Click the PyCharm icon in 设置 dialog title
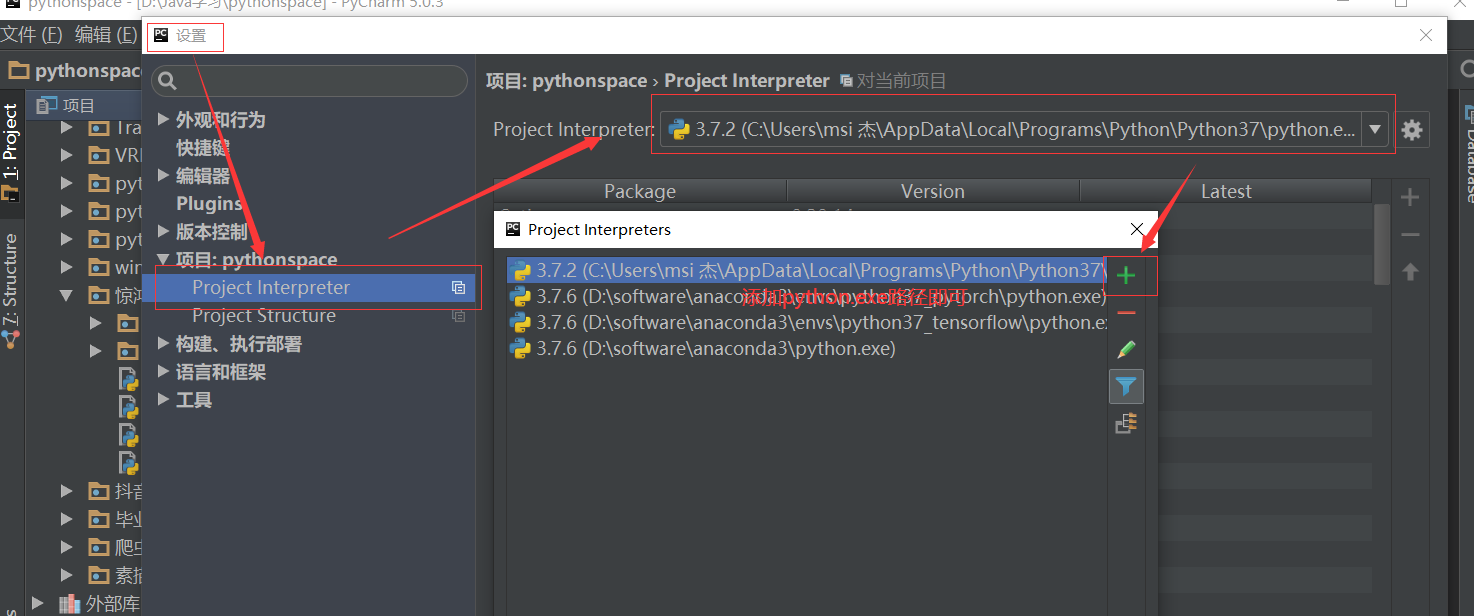This screenshot has width=1474, height=616. (x=161, y=36)
